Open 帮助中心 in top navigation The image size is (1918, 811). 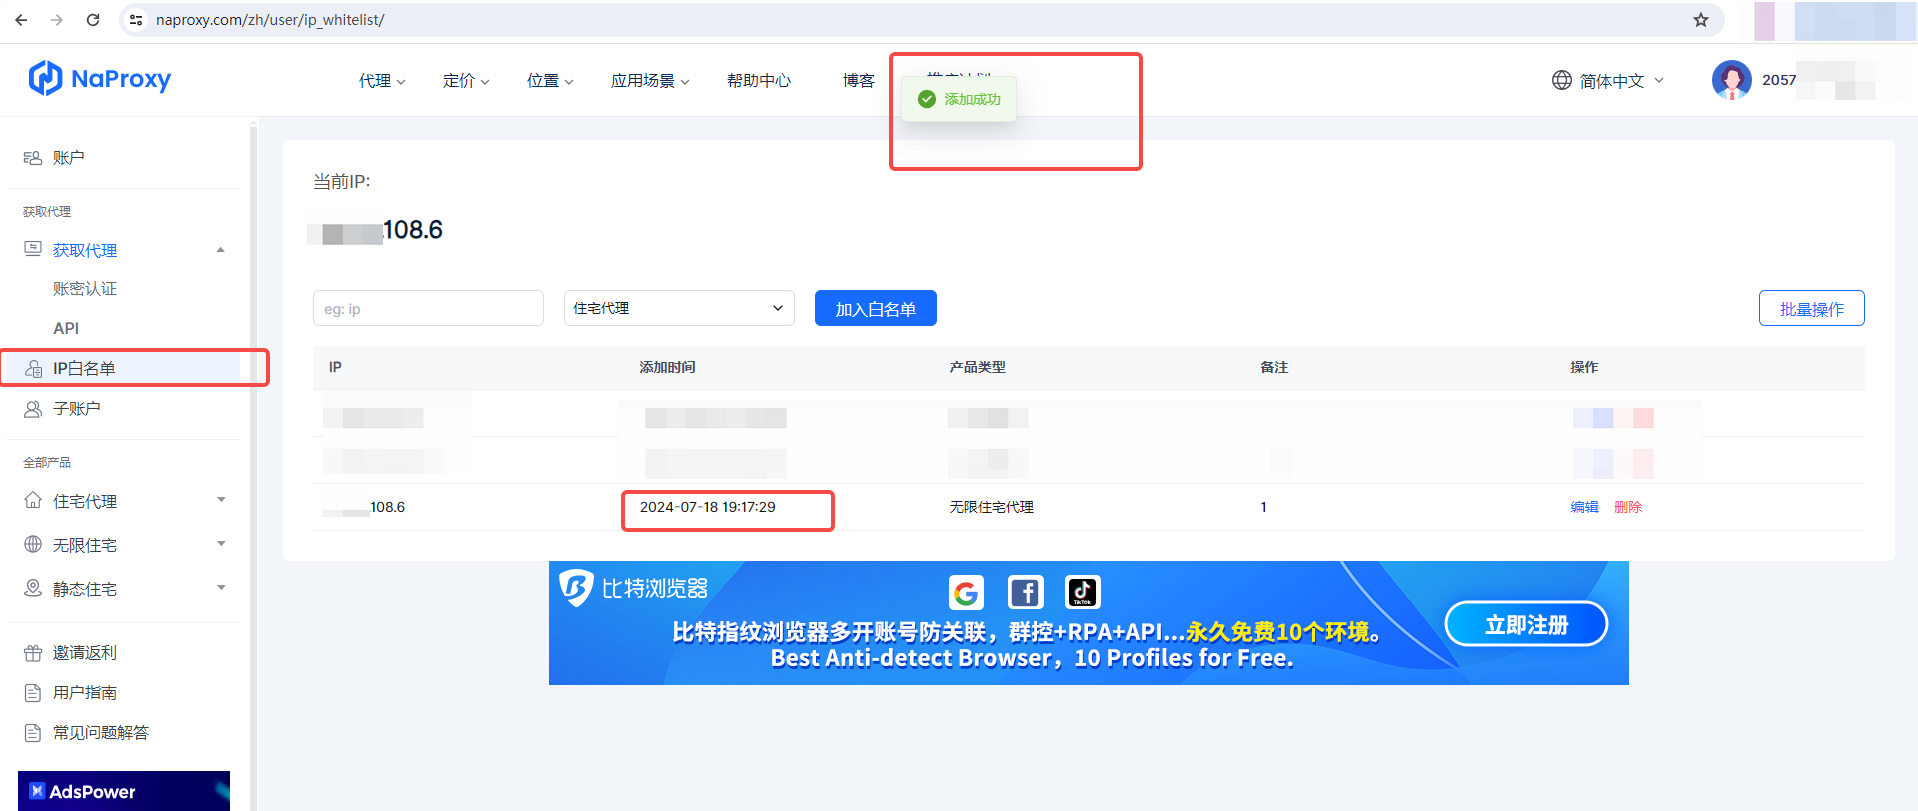[759, 81]
